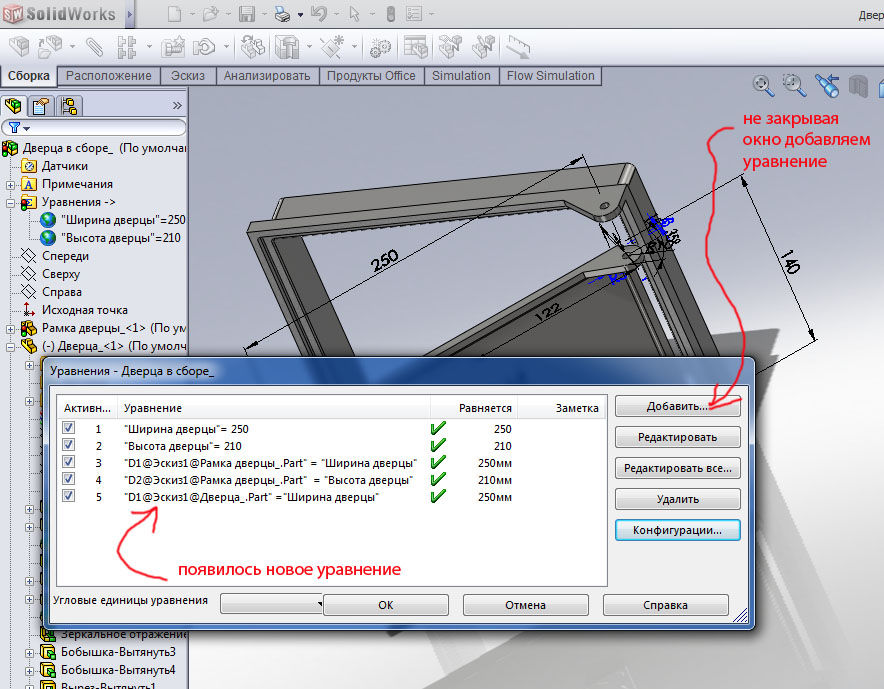Click the feature tree filter field

tap(100, 128)
